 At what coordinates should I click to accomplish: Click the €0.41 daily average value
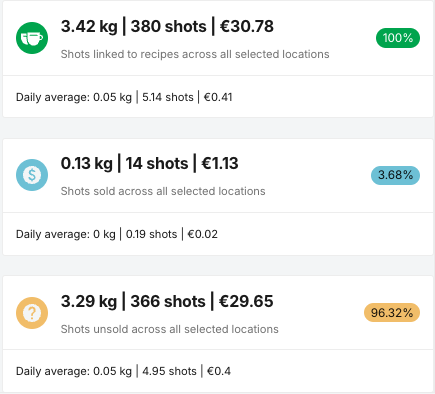pyautogui.click(x=218, y=97)
